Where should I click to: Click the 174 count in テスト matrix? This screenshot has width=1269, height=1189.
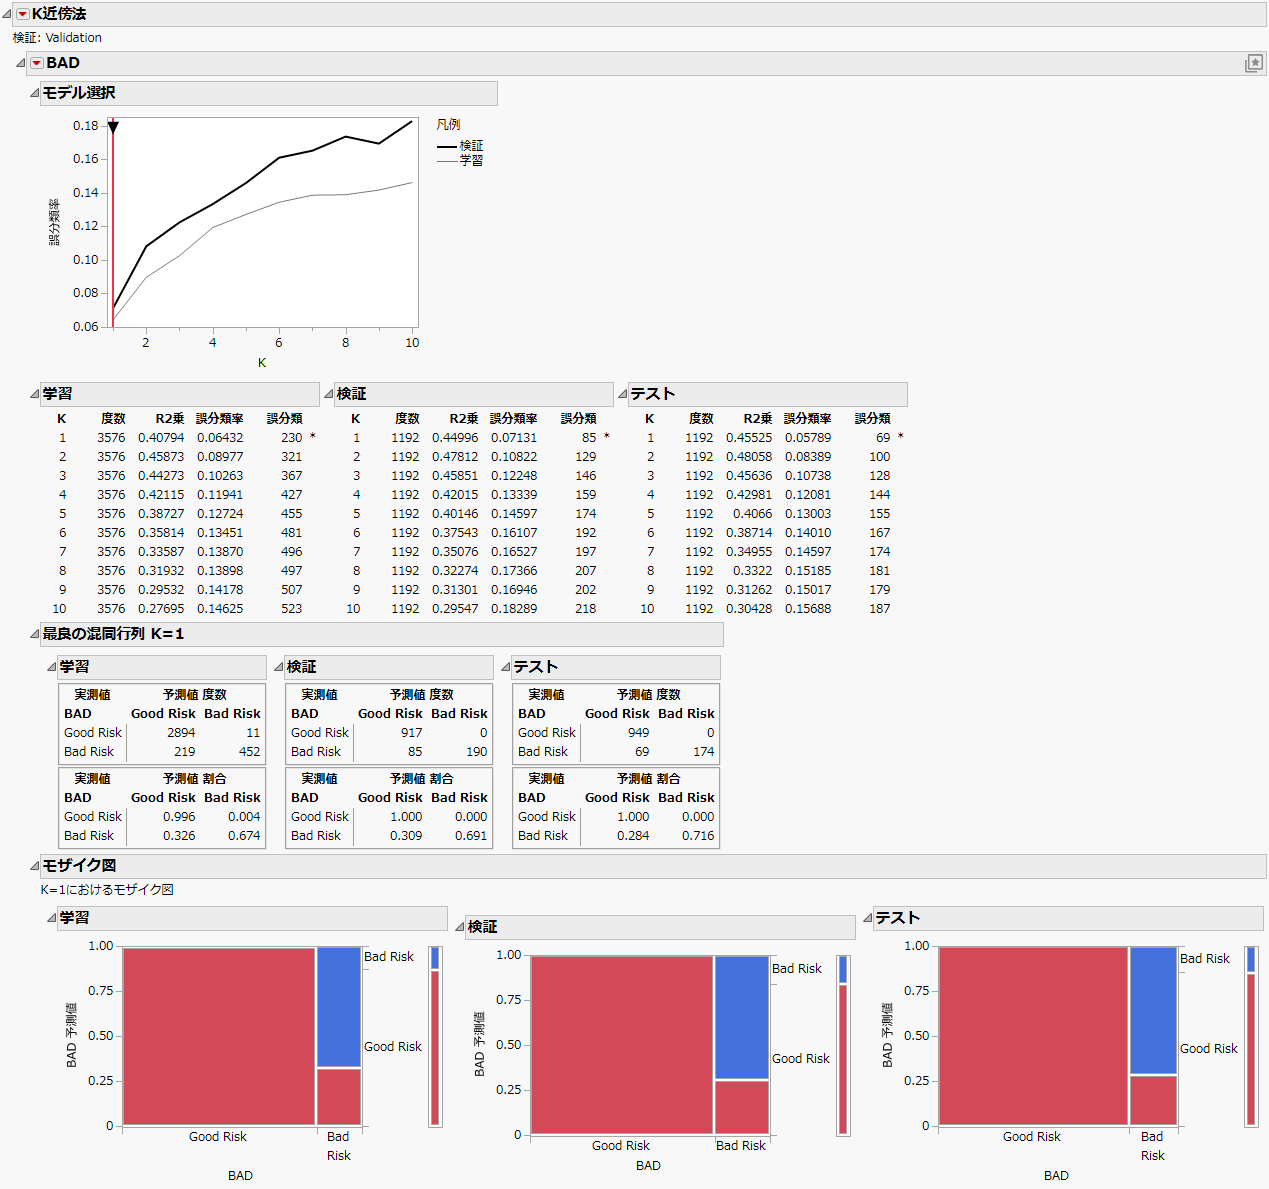pos(704,752)
